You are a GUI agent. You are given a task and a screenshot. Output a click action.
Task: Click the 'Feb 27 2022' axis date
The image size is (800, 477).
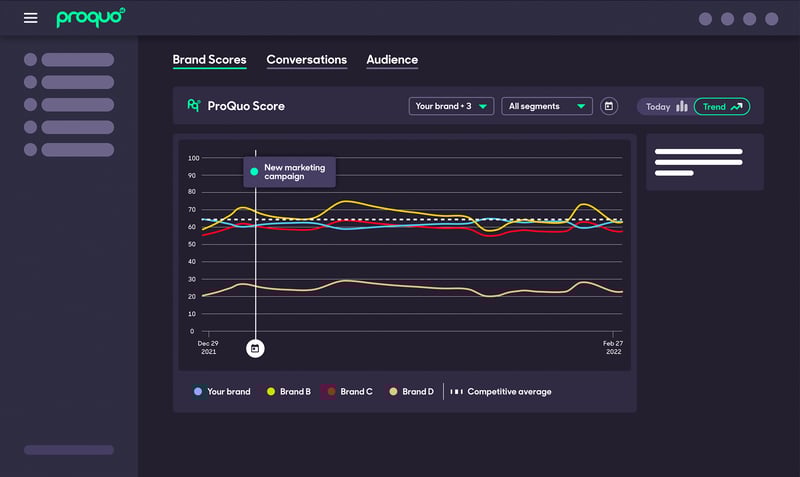pyautogui.click(x=613, y=347)
